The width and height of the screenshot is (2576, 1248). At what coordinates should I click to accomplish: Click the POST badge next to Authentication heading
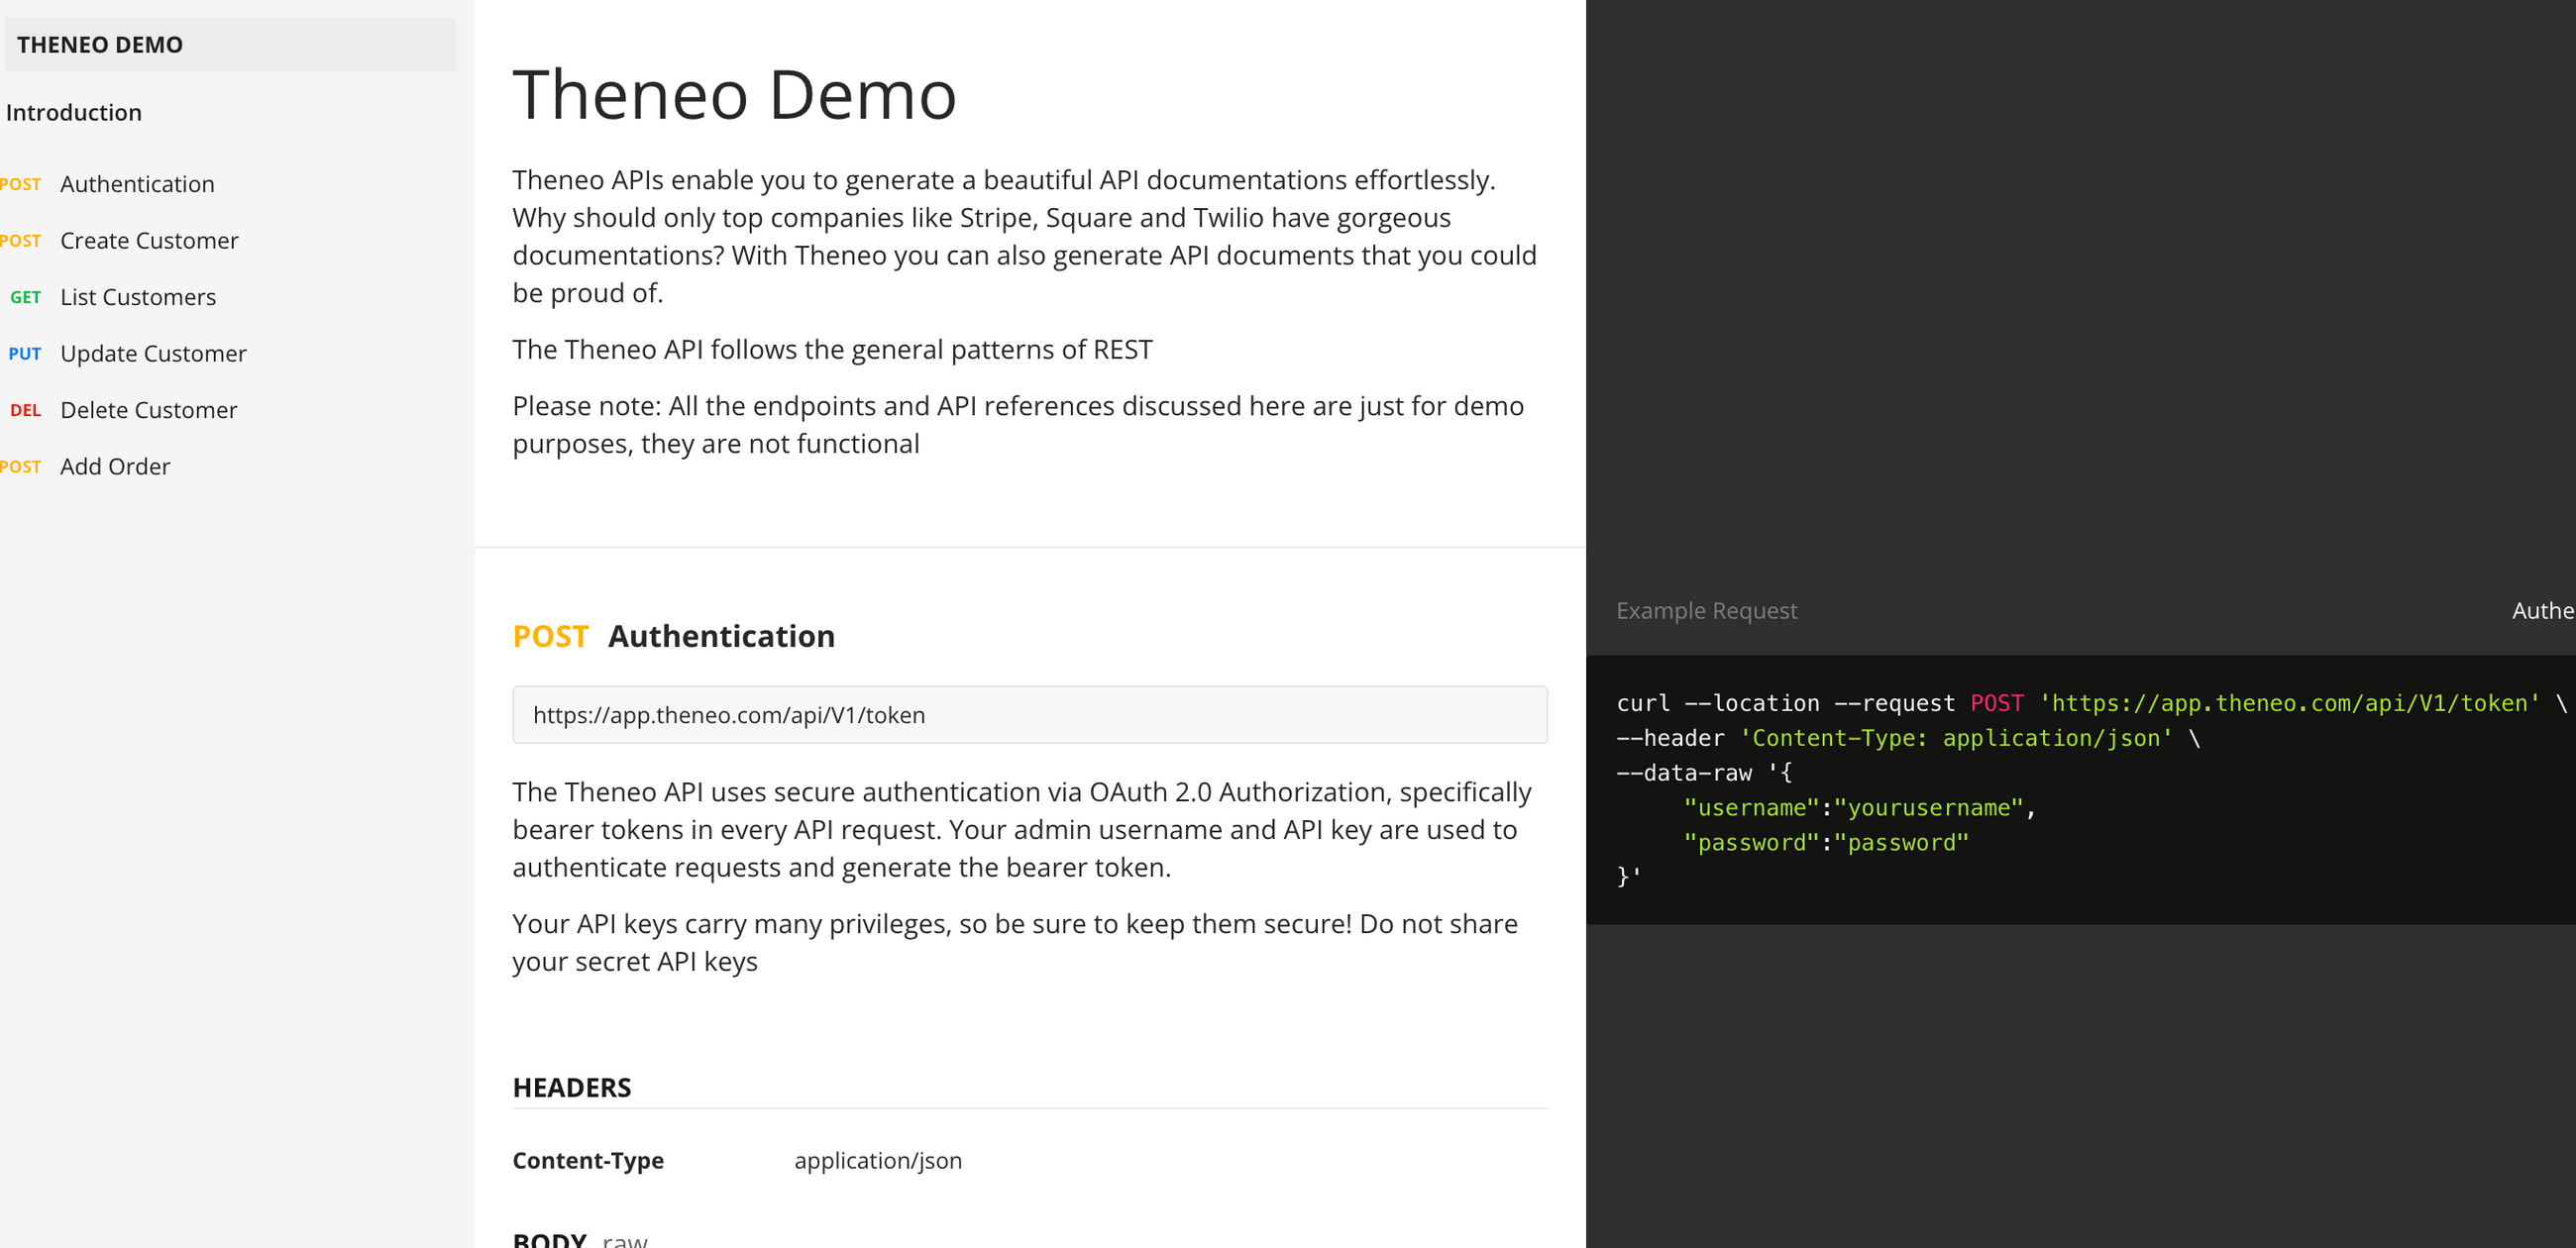pos(550,635)
